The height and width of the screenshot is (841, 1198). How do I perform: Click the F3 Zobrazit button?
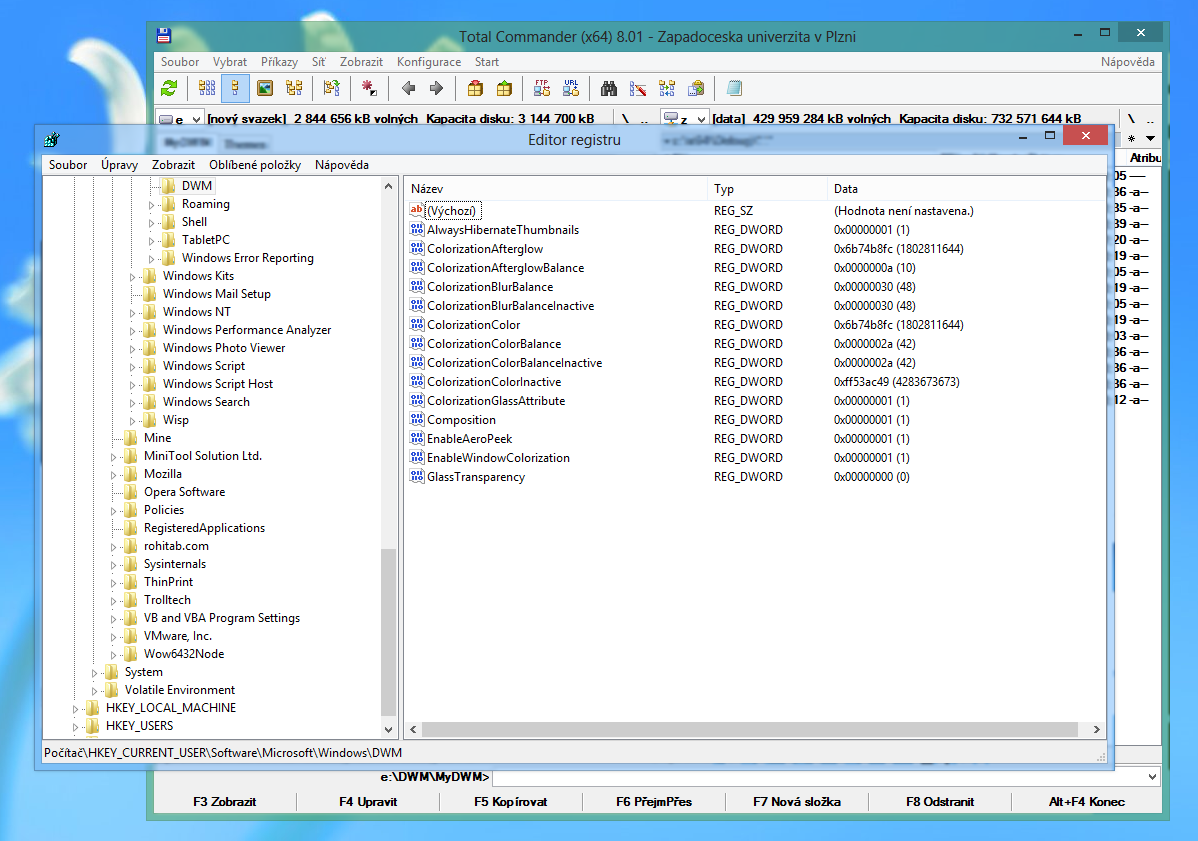click(x=225, y=801)
